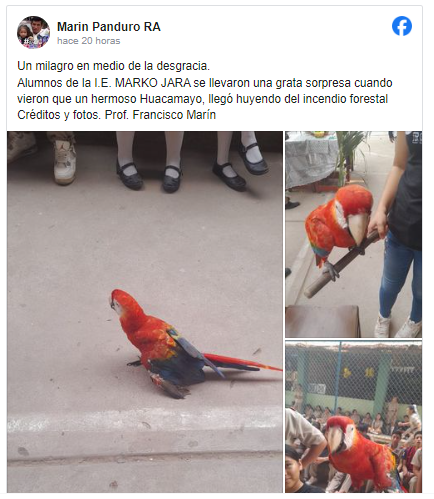
Task: Click the Facebook logo icon
Action: click(402, 26)
